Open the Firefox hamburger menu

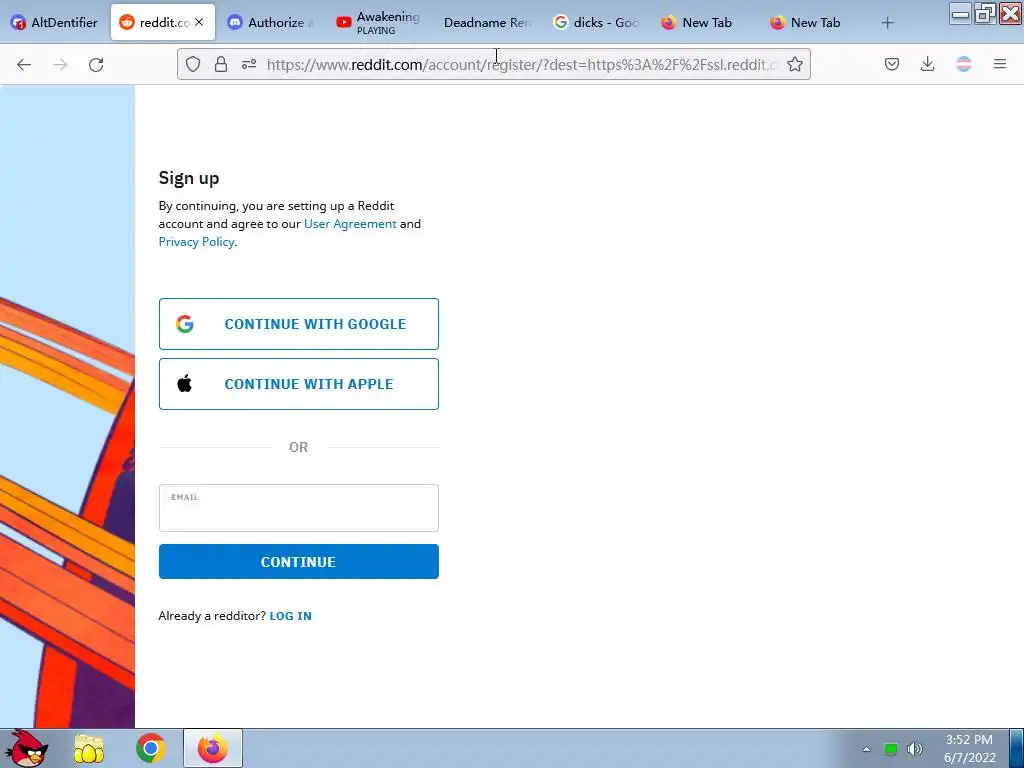1000,64
